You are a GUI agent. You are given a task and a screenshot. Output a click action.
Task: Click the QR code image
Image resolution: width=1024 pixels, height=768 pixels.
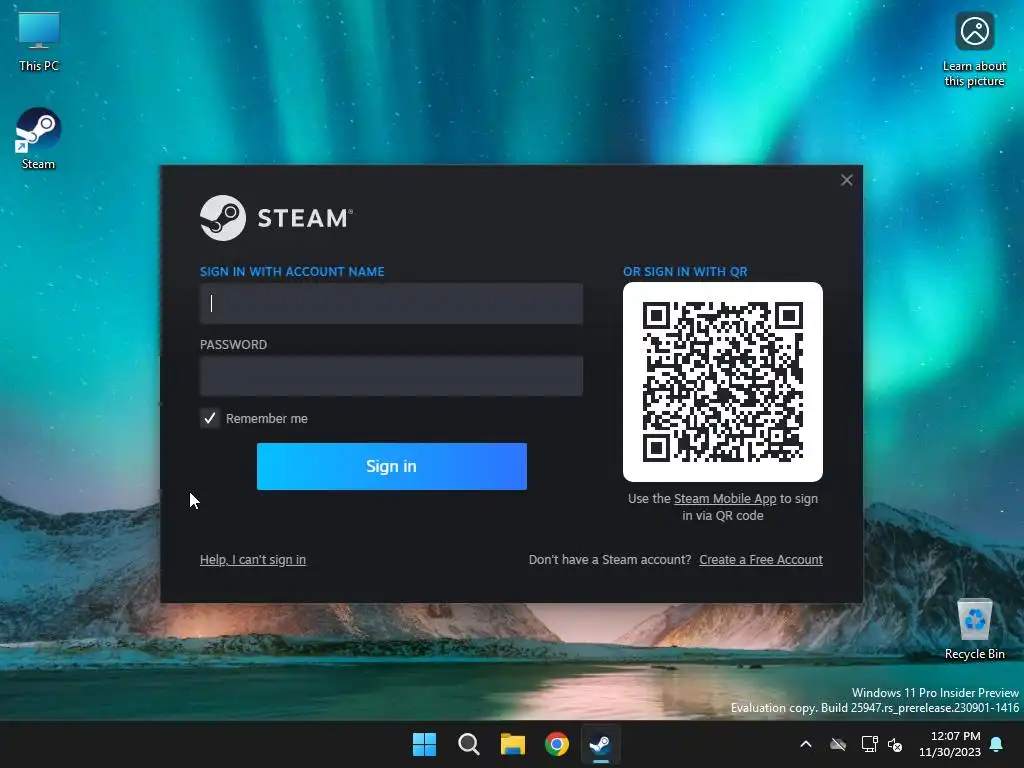(723, 382)
